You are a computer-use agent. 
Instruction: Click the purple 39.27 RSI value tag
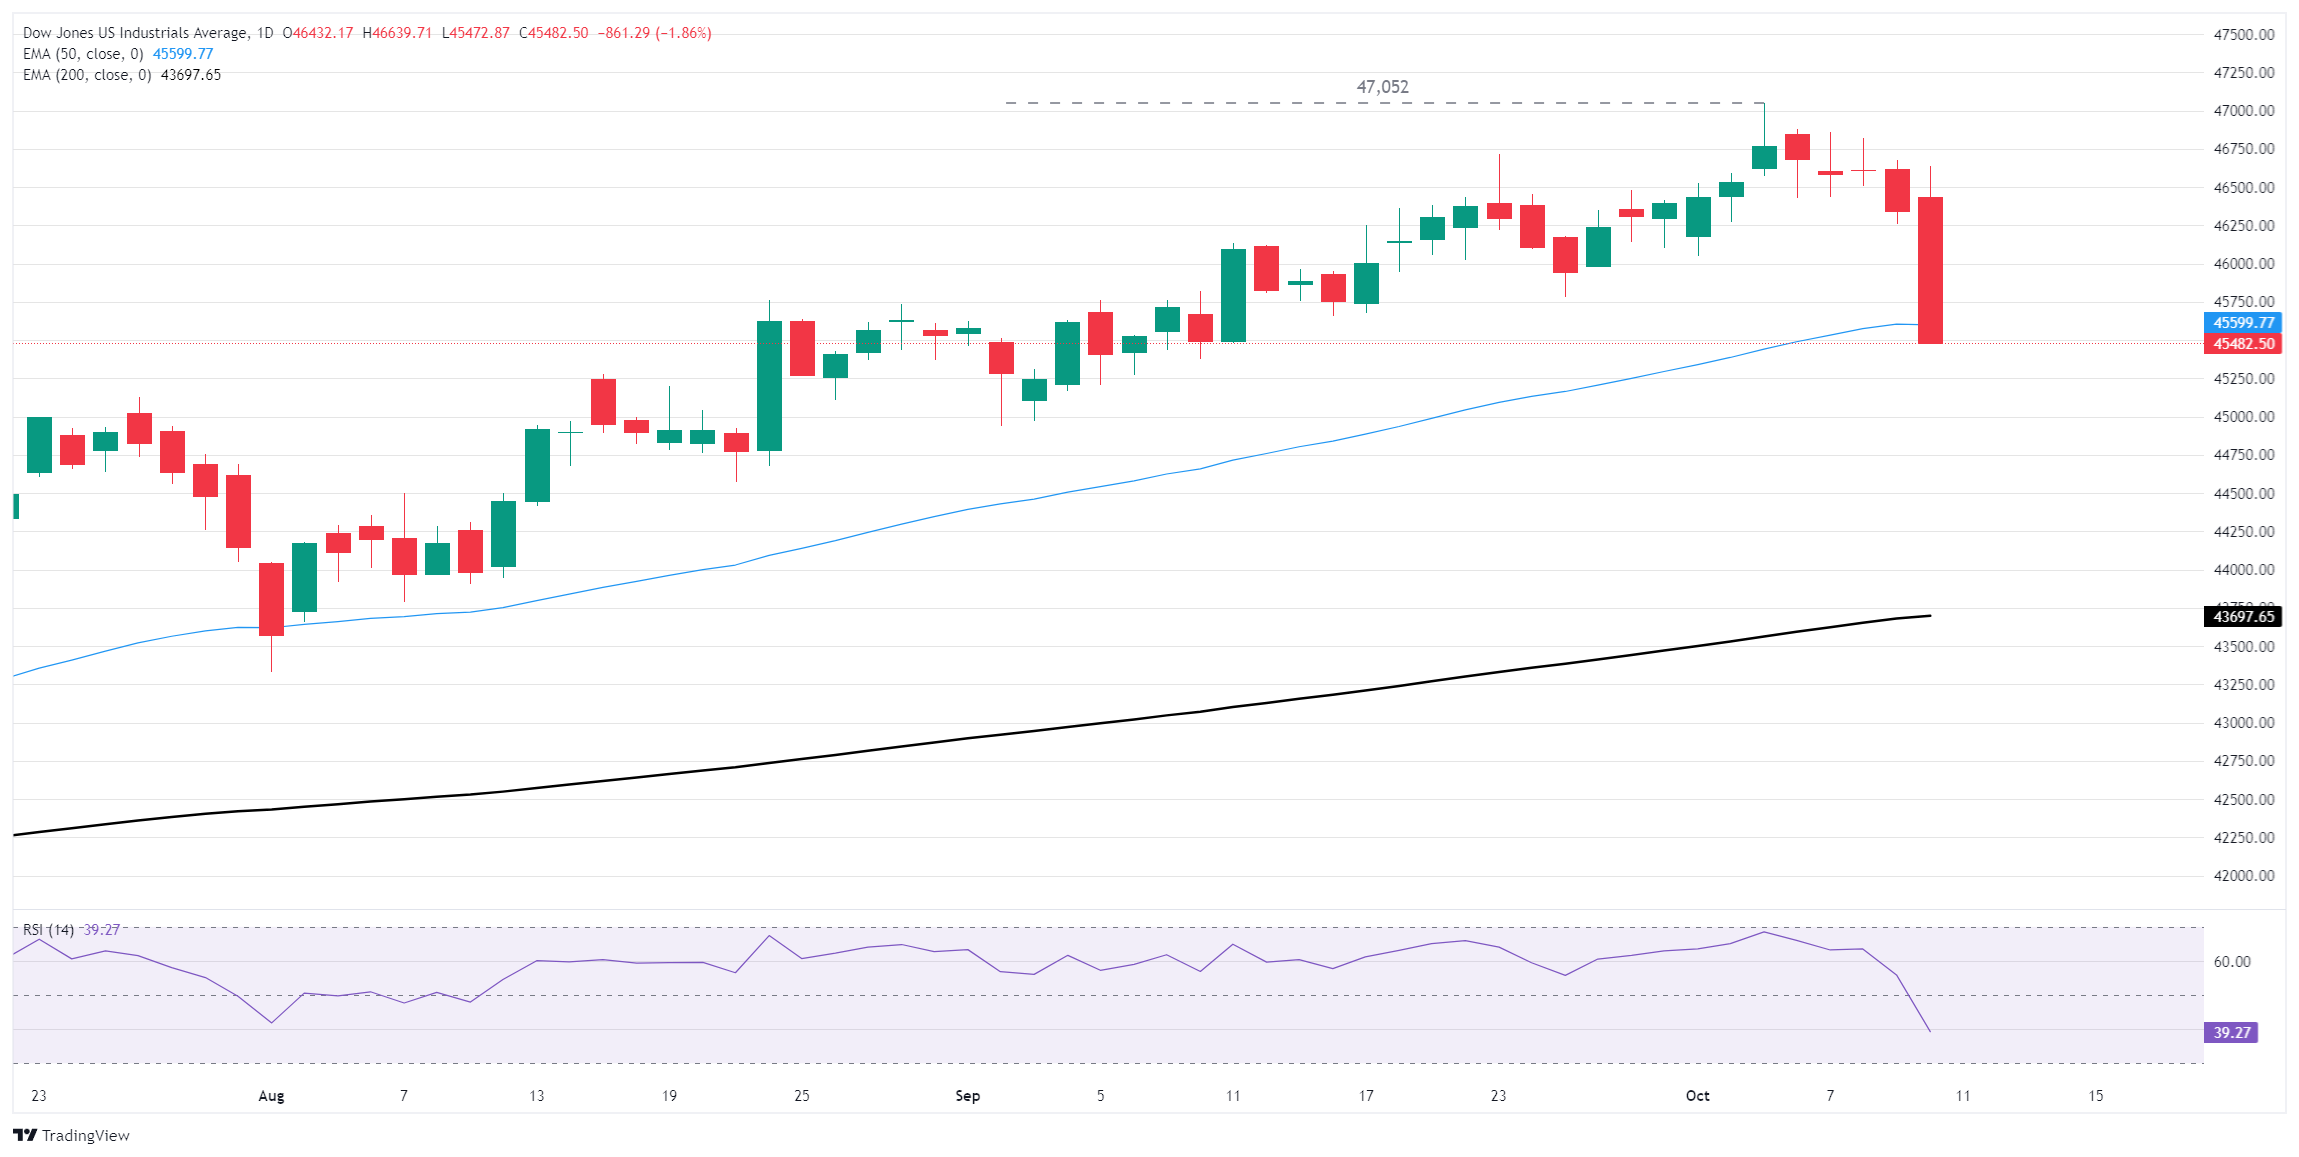(2231, 1032)
